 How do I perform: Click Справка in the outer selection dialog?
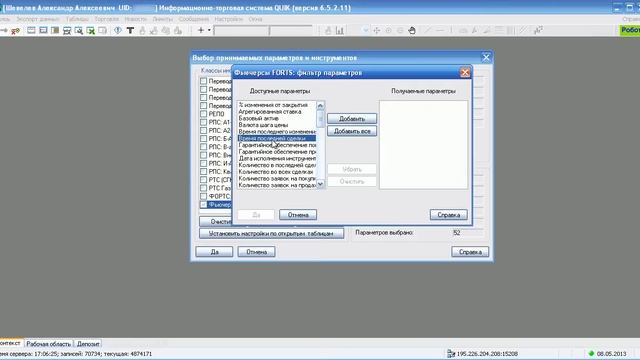(470, 252)
